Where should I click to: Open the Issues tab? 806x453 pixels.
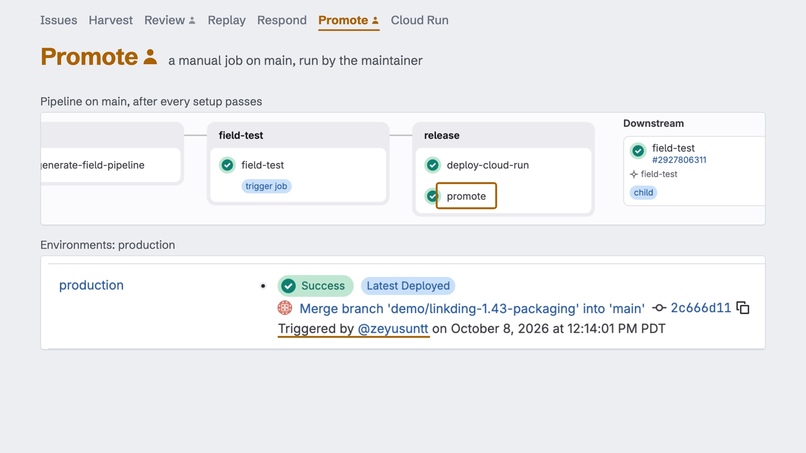point(59,20)
